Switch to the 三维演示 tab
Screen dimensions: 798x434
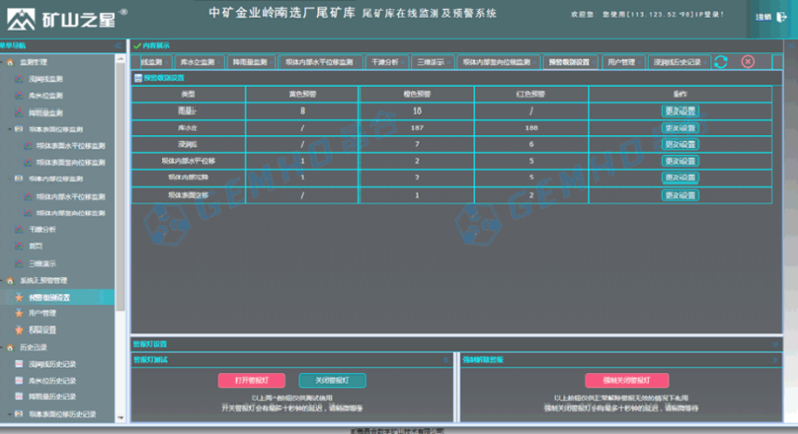click(x=432, y=62)
